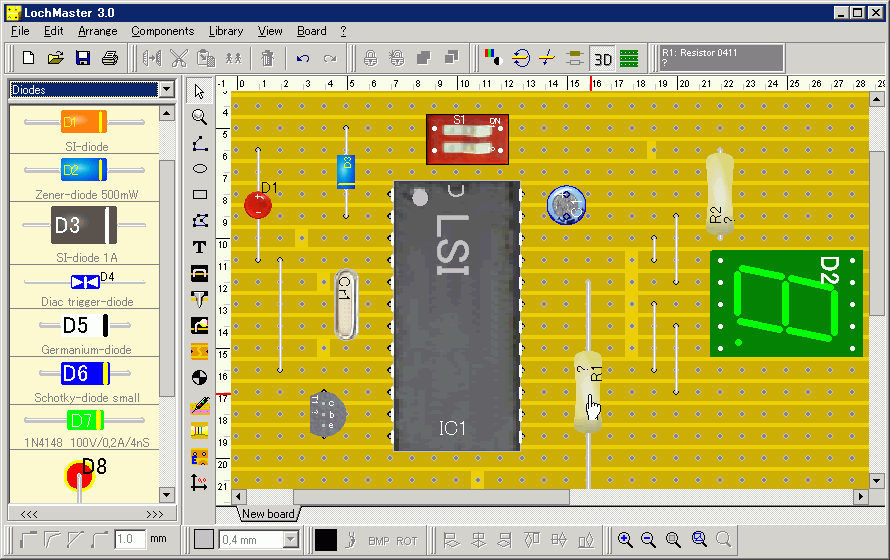890x560 pixels.
Task: Click the 1.0 mm radius input field
Action: click(x=129, y=539)
